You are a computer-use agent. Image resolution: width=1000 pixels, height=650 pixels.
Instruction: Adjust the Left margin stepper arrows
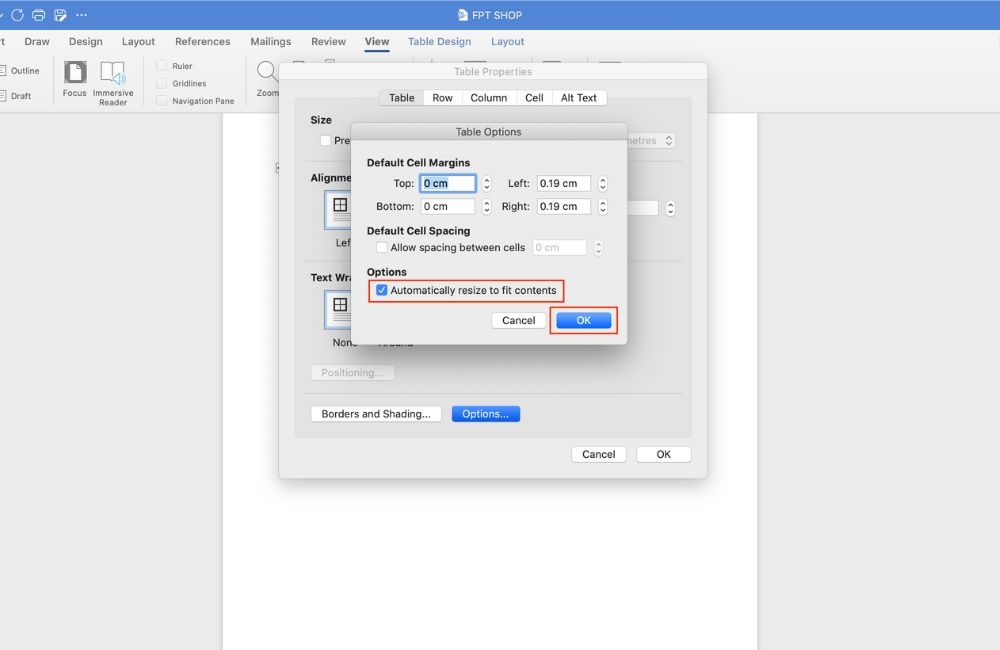point(602,184)
